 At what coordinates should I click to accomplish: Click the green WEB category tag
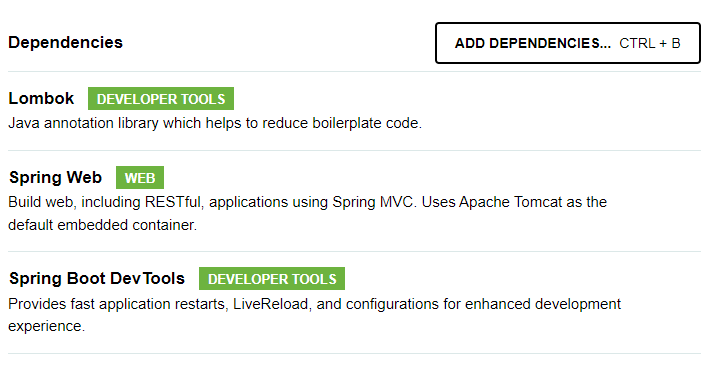[x=140, y=178]
